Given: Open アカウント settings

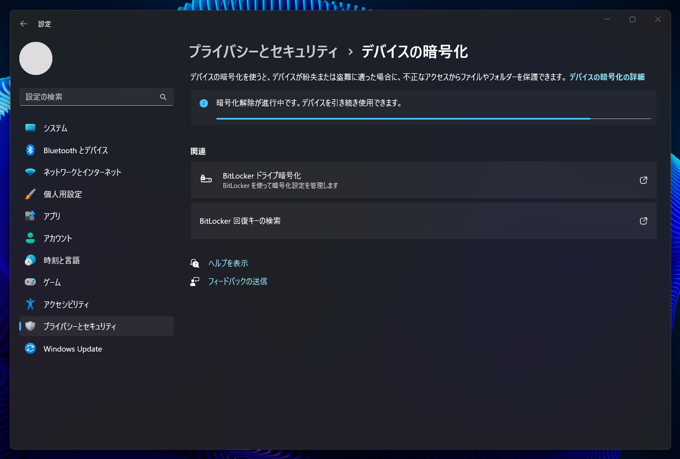Looking at the screenshot, I should (96, 238).
